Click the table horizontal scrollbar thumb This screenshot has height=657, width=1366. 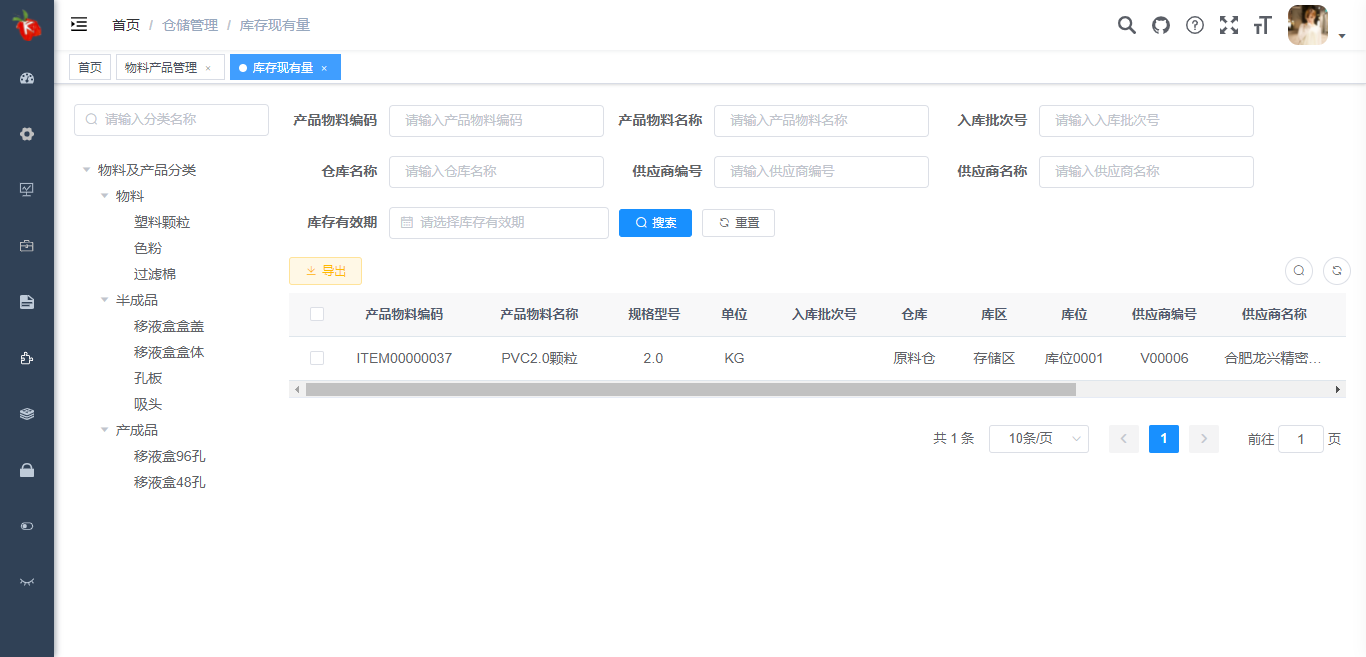(690, 390)
